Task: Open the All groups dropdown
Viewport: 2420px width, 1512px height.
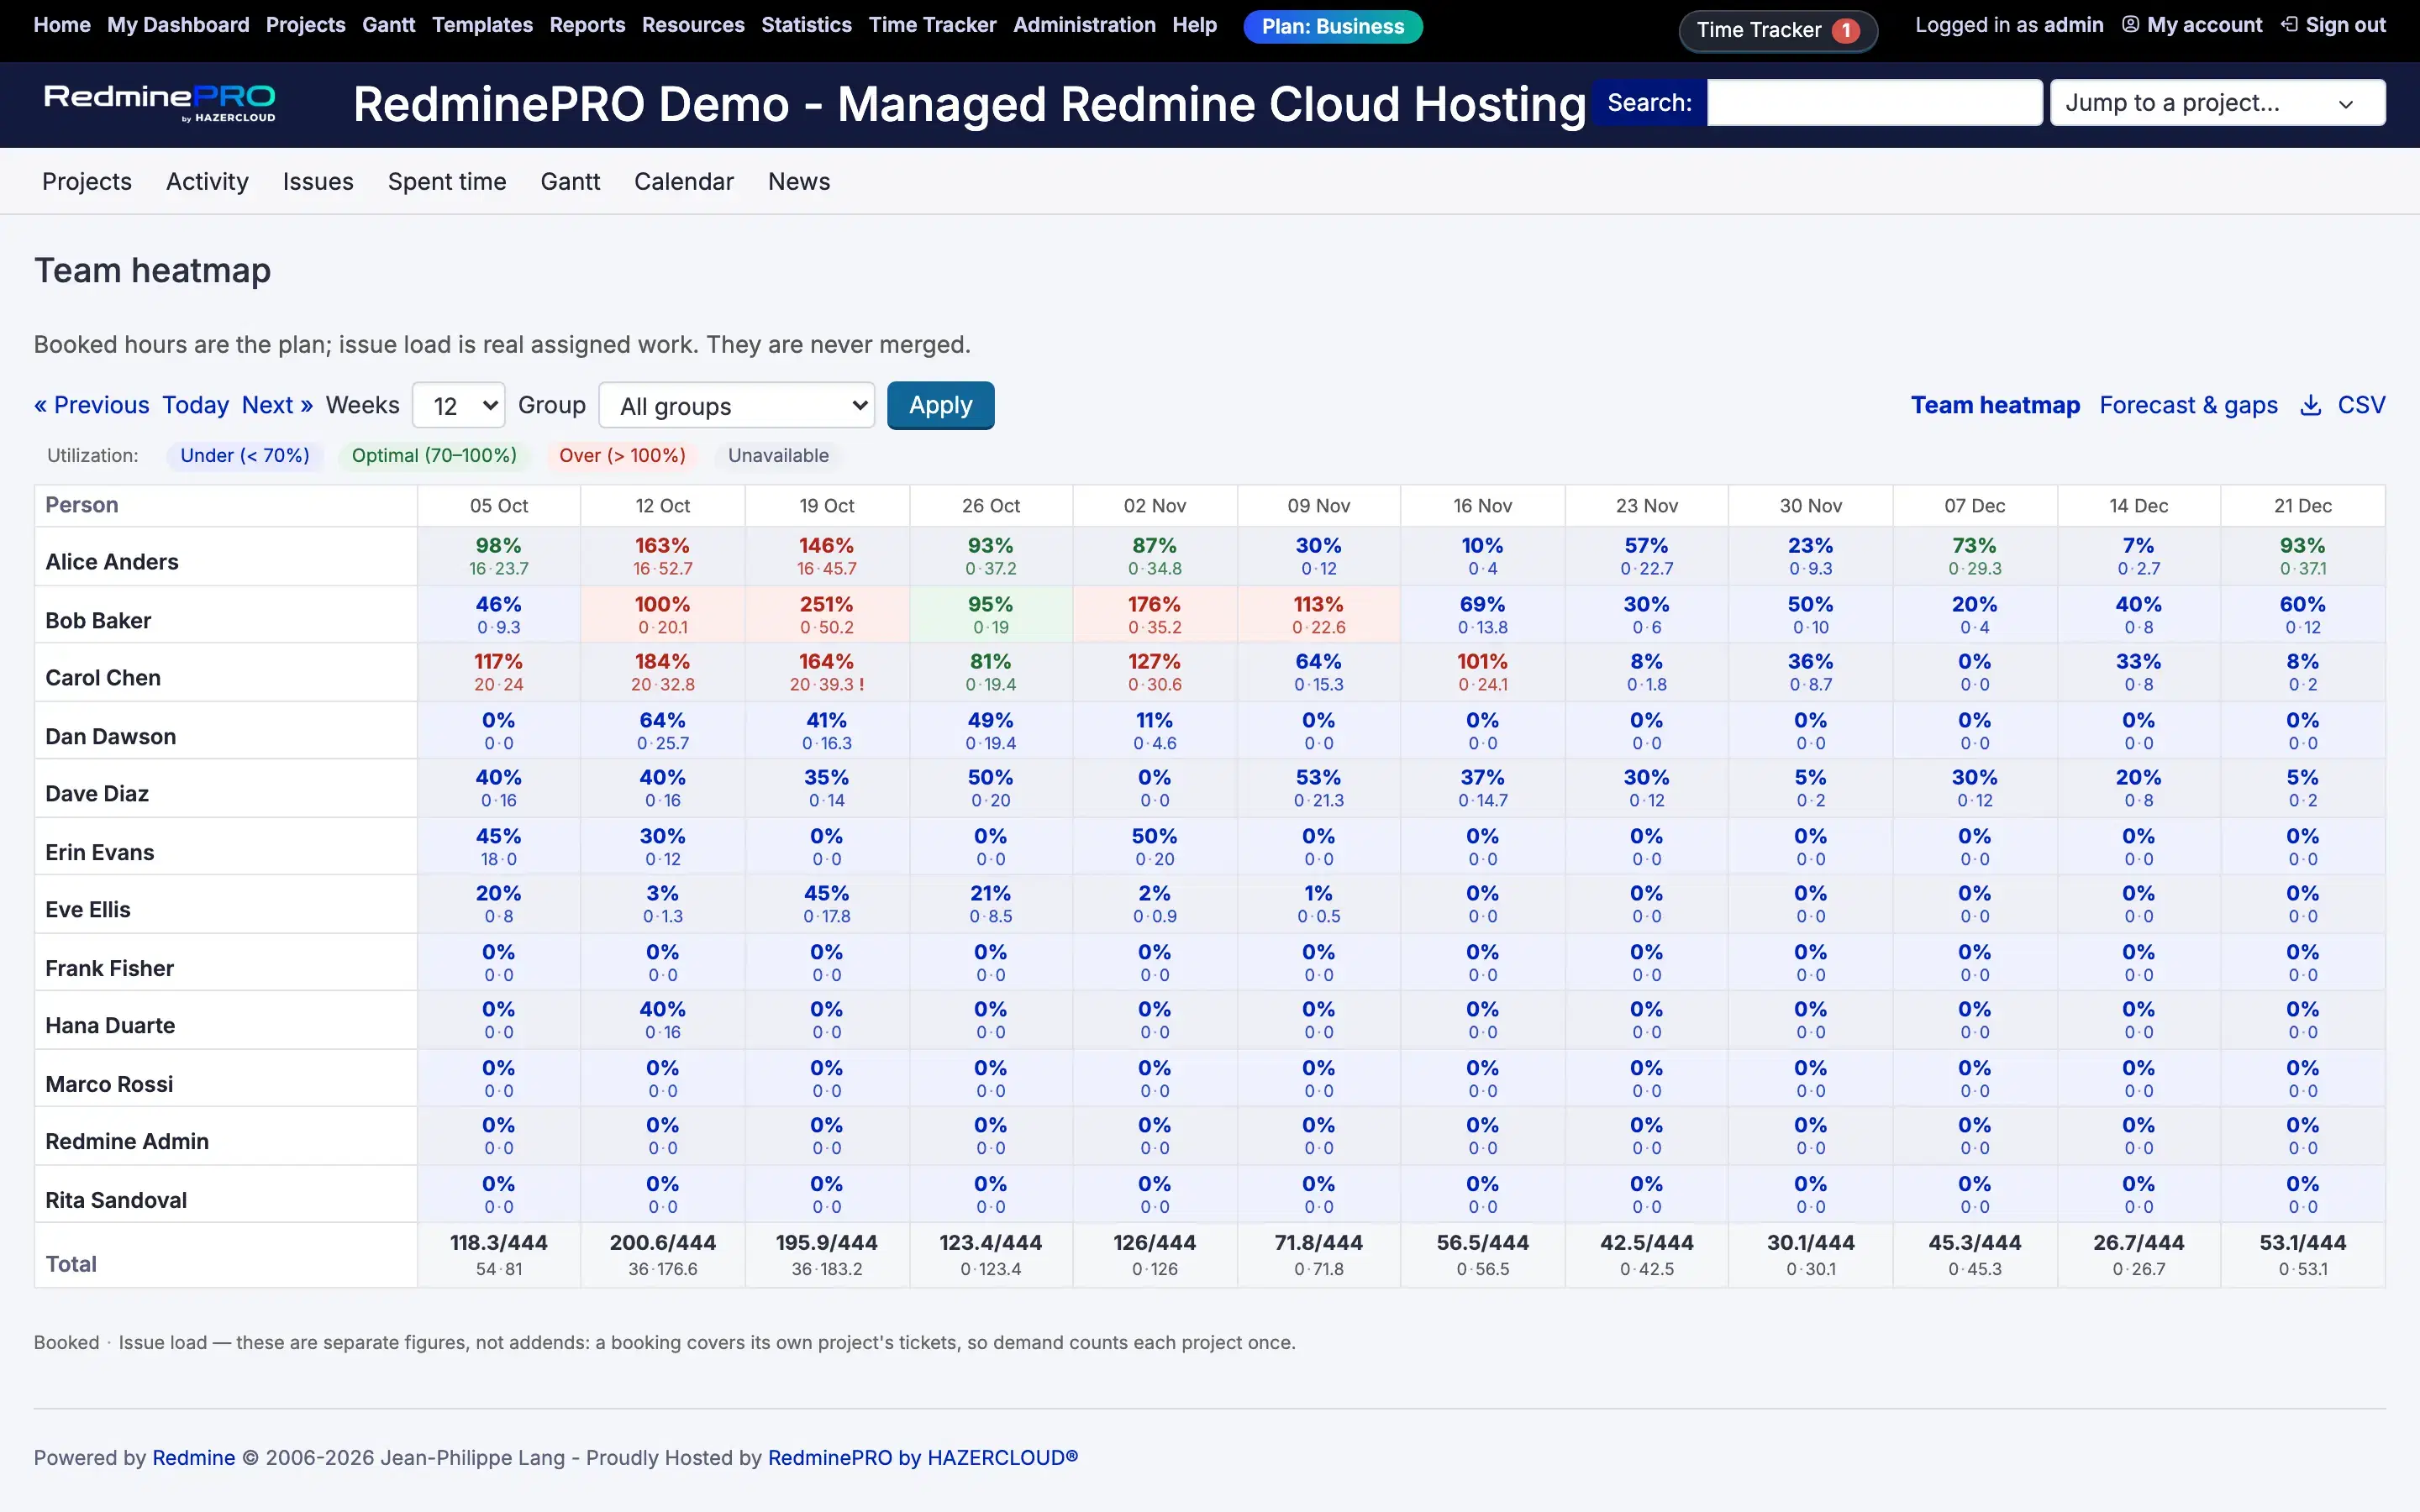Action: (737, 406)
